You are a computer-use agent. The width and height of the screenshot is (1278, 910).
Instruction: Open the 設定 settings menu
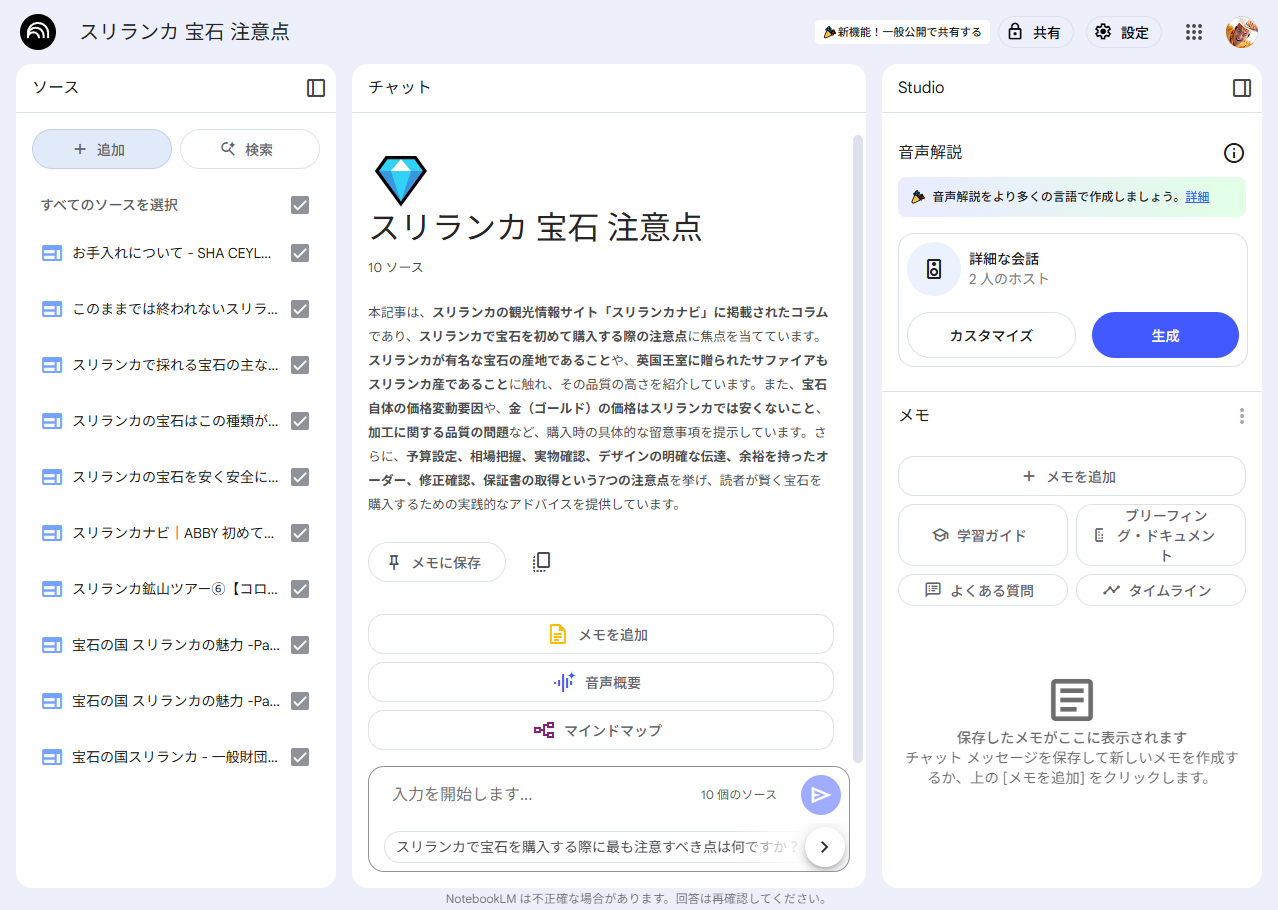(x=1123, y=32)
